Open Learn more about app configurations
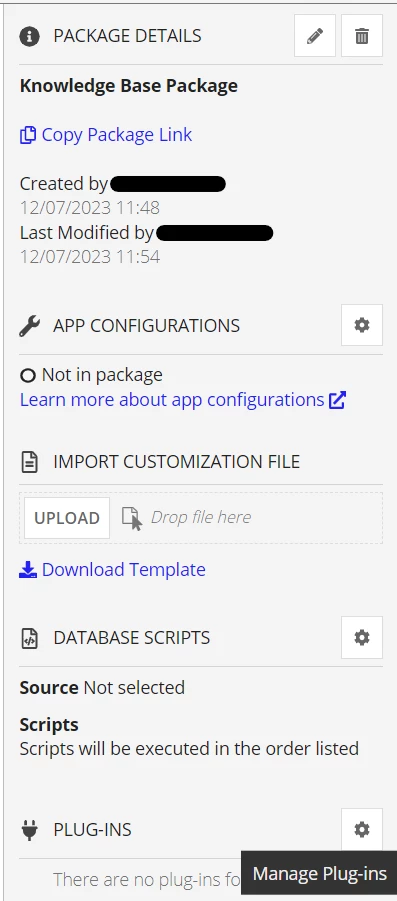The image size is (397, 901). (x=183, y=399)
